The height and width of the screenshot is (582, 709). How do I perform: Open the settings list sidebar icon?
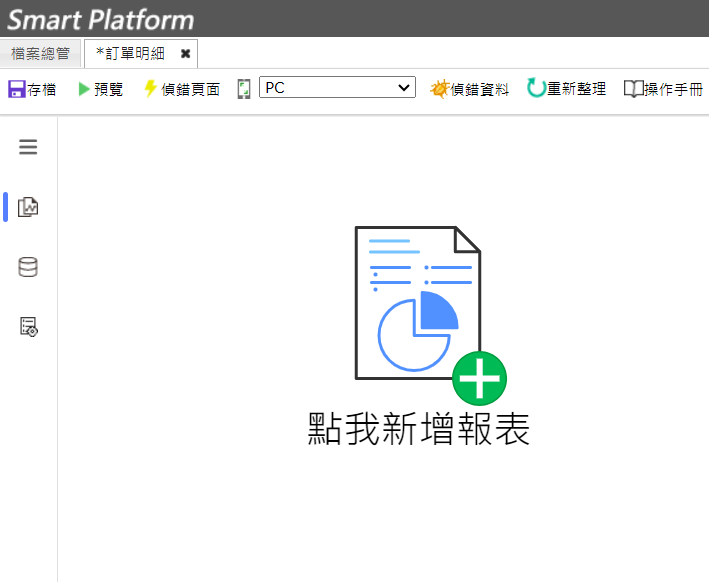pos(29,326)
